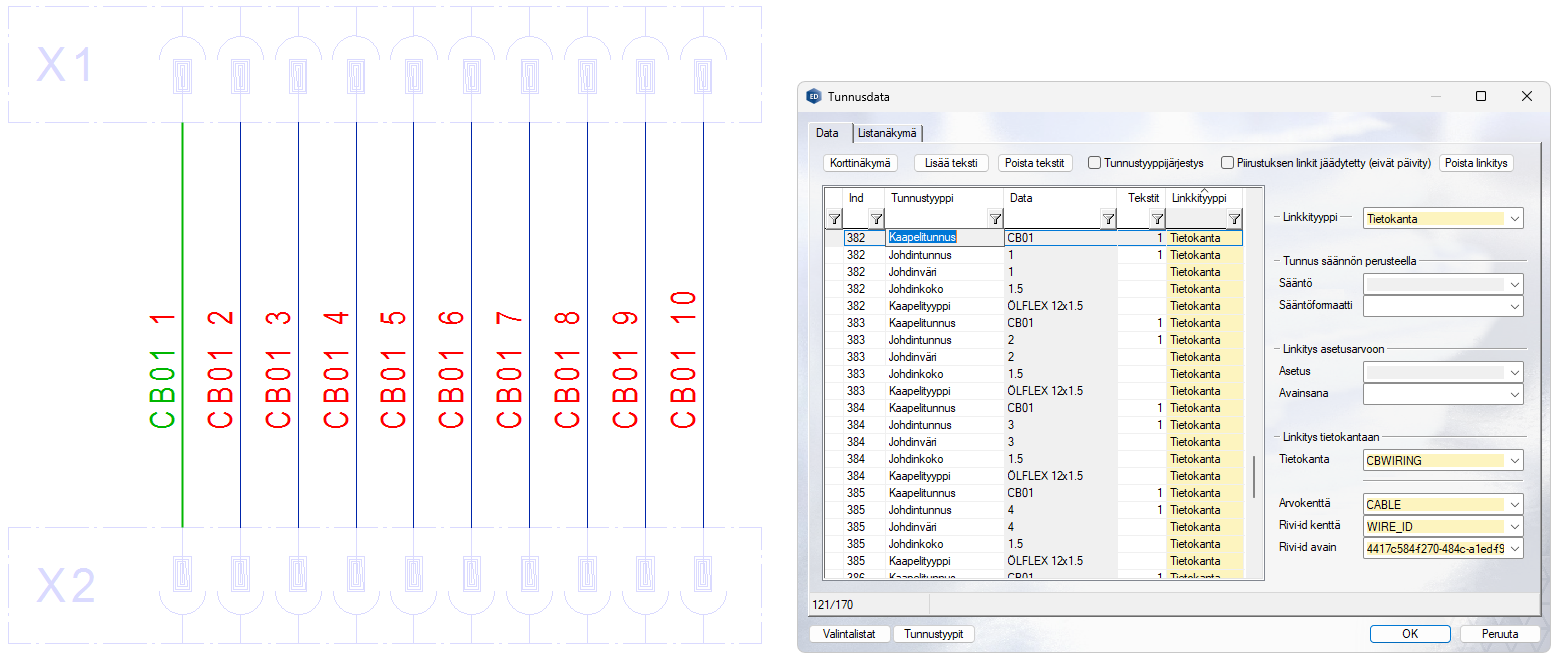Click the row-selector filter icon at table left

point(834,219)
